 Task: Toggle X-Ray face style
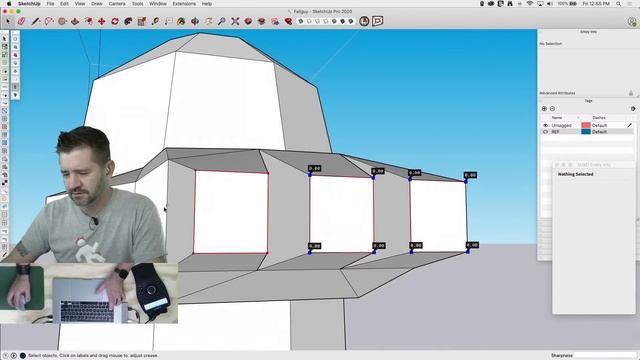point(301,21)
